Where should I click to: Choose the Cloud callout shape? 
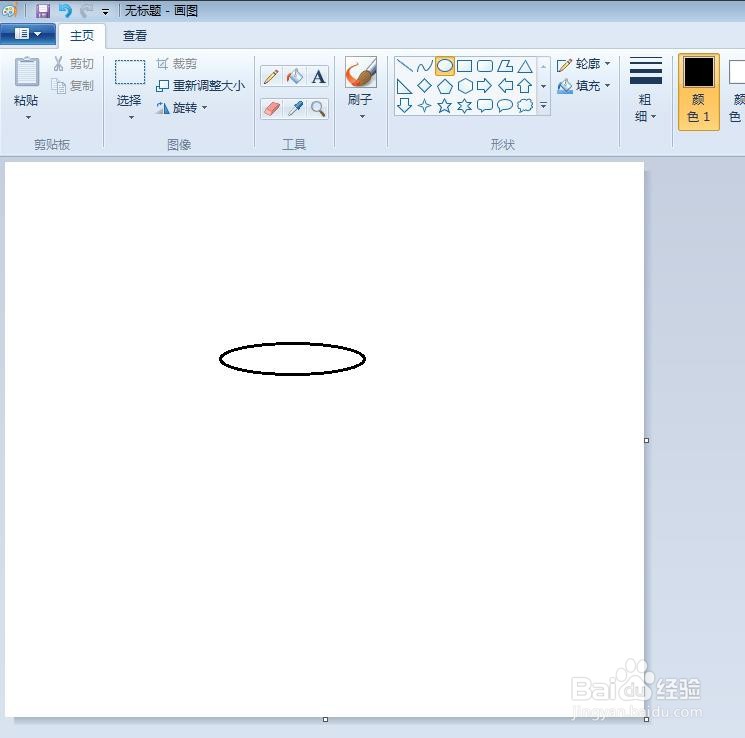tap(525, 105)
